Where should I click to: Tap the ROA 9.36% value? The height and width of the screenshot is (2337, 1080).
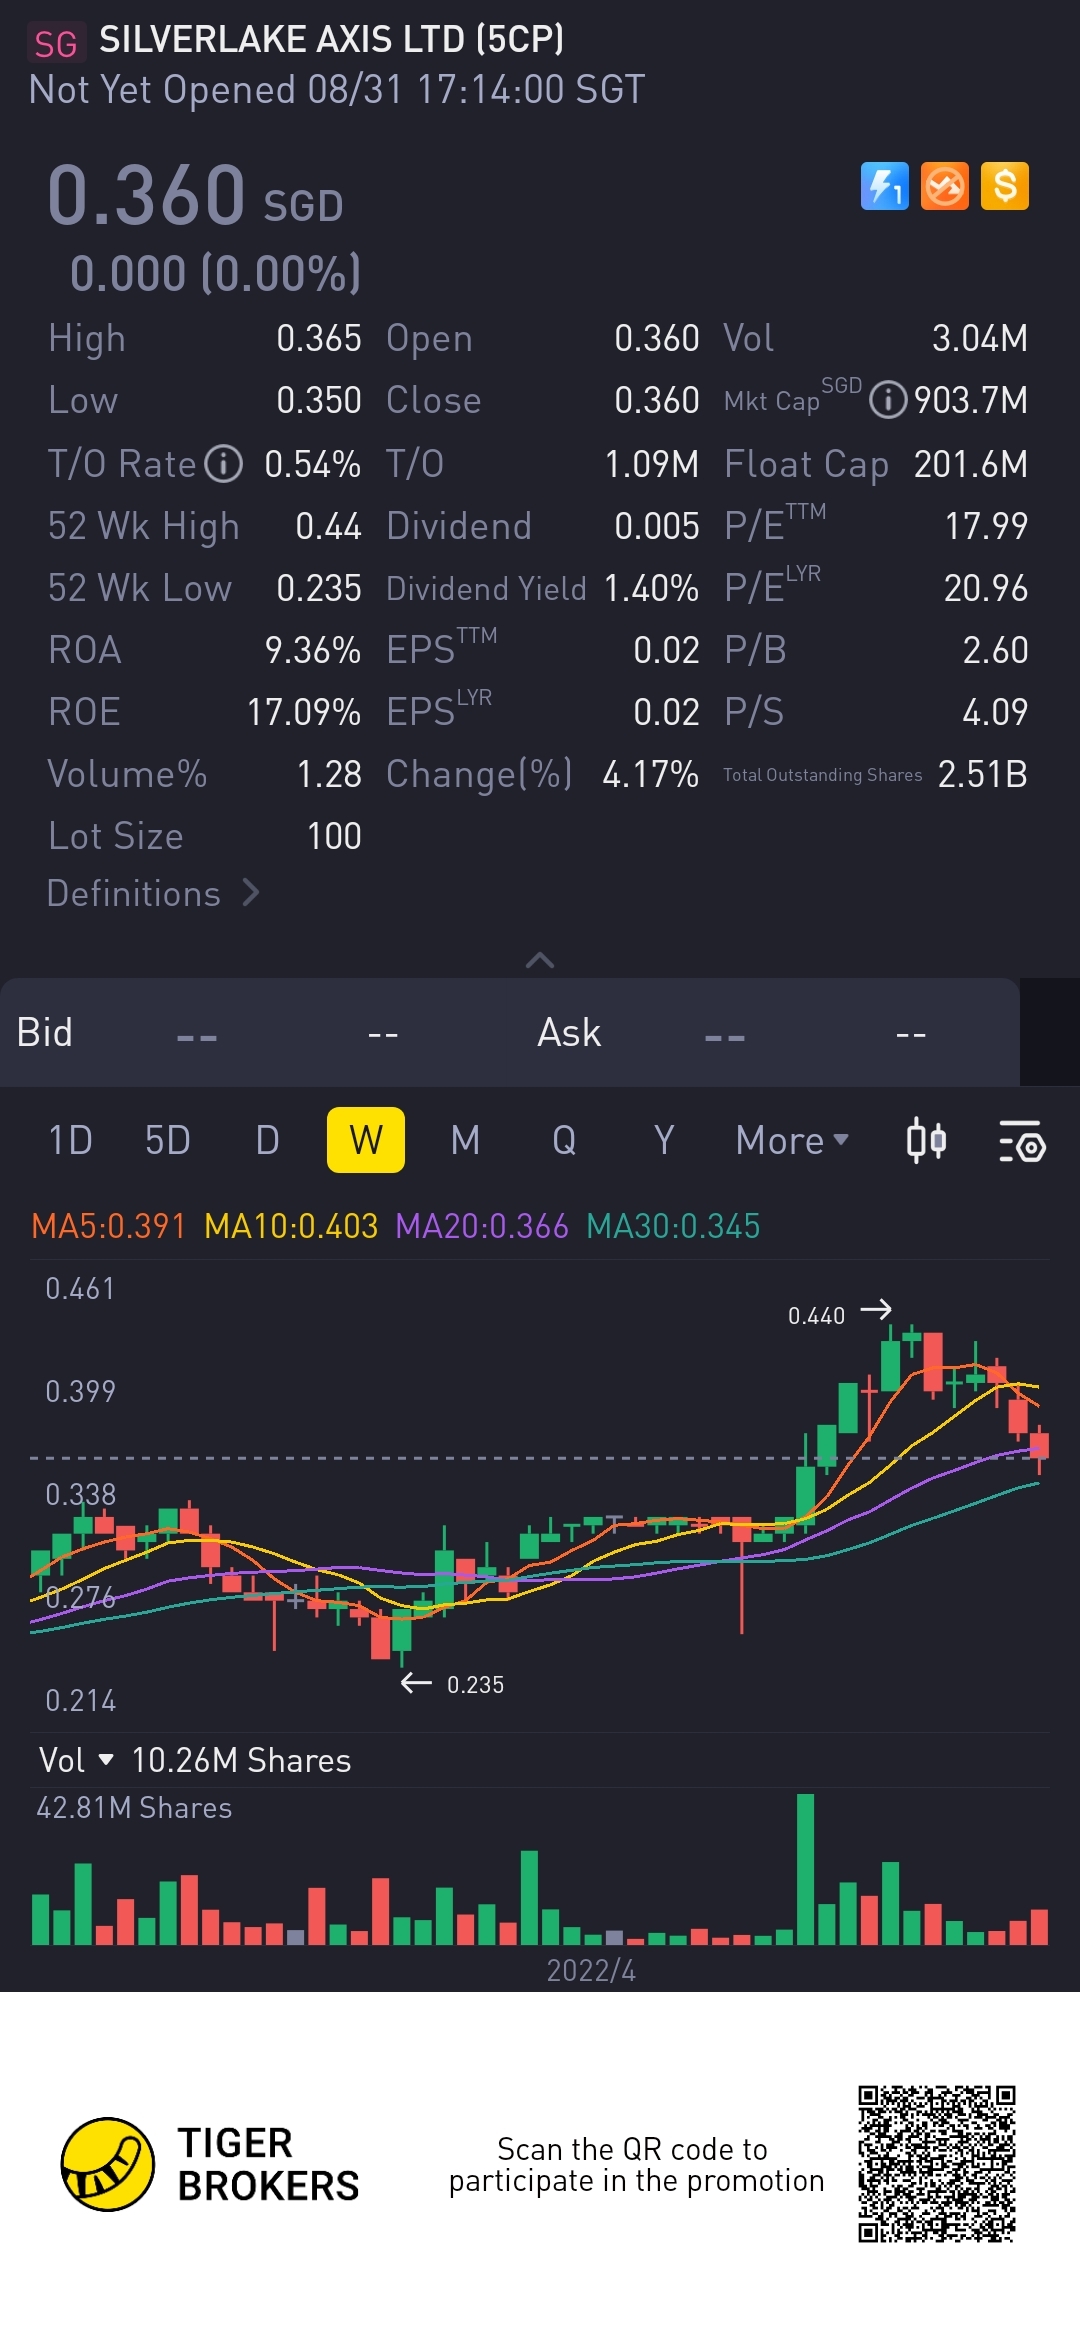pyautogui.click(x=313, y=650)
